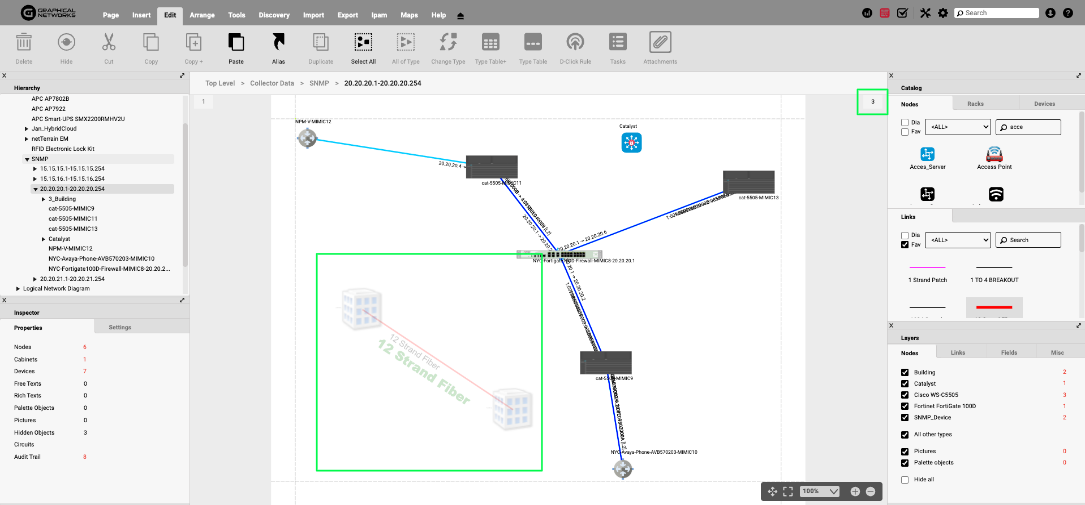Screen dimensions: 1085x505
Task: Open the Catalog nodes <ALL> dropdown
Action: click(958, 127)
